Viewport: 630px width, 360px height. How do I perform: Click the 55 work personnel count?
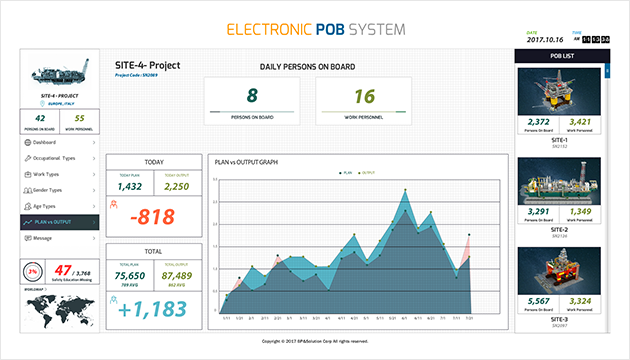(80, 119)
